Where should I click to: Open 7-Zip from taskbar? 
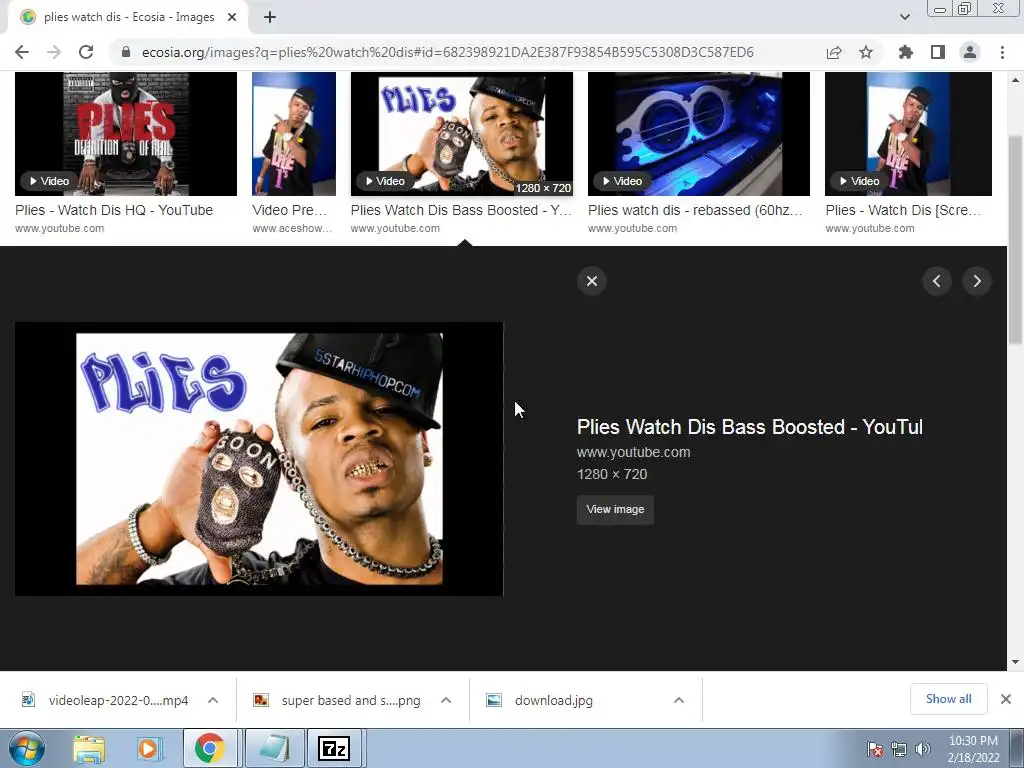(334, 748)
